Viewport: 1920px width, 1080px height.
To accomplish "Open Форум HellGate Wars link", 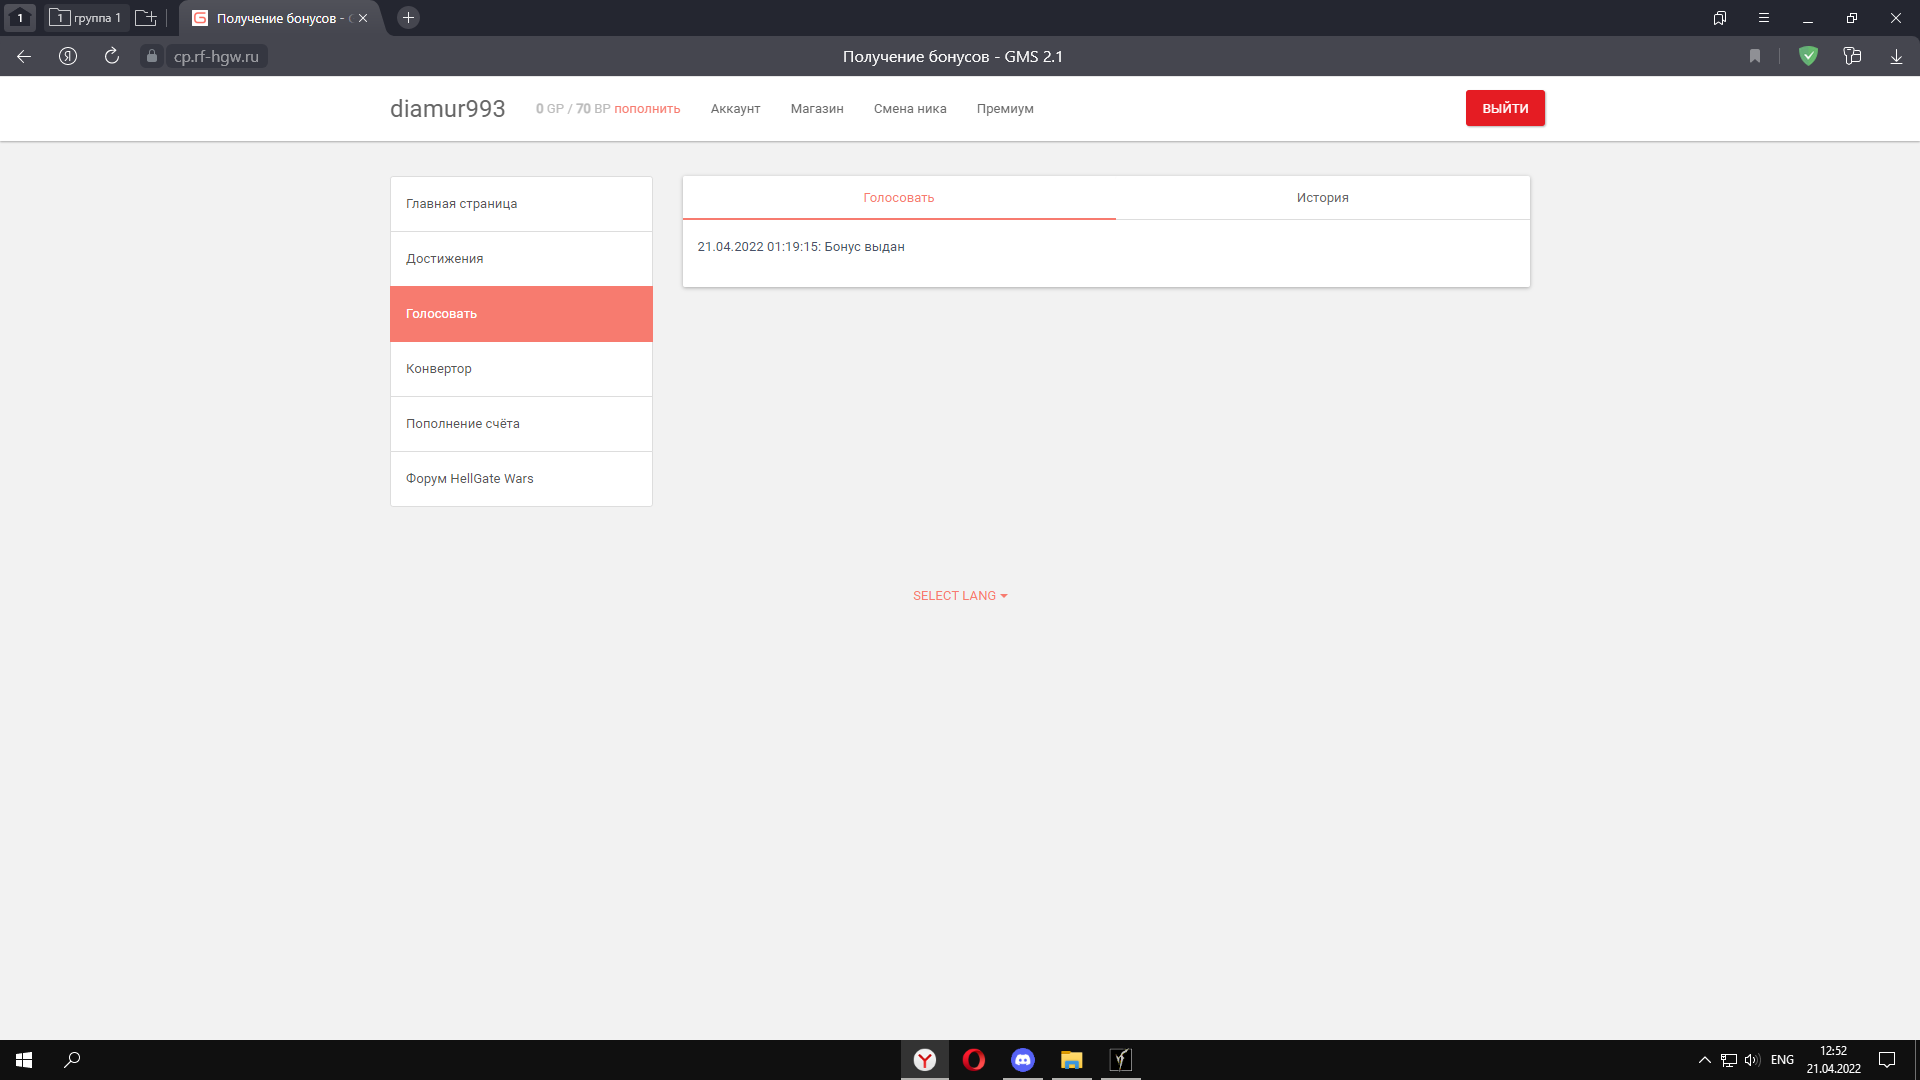I will [x=521, y=479].
